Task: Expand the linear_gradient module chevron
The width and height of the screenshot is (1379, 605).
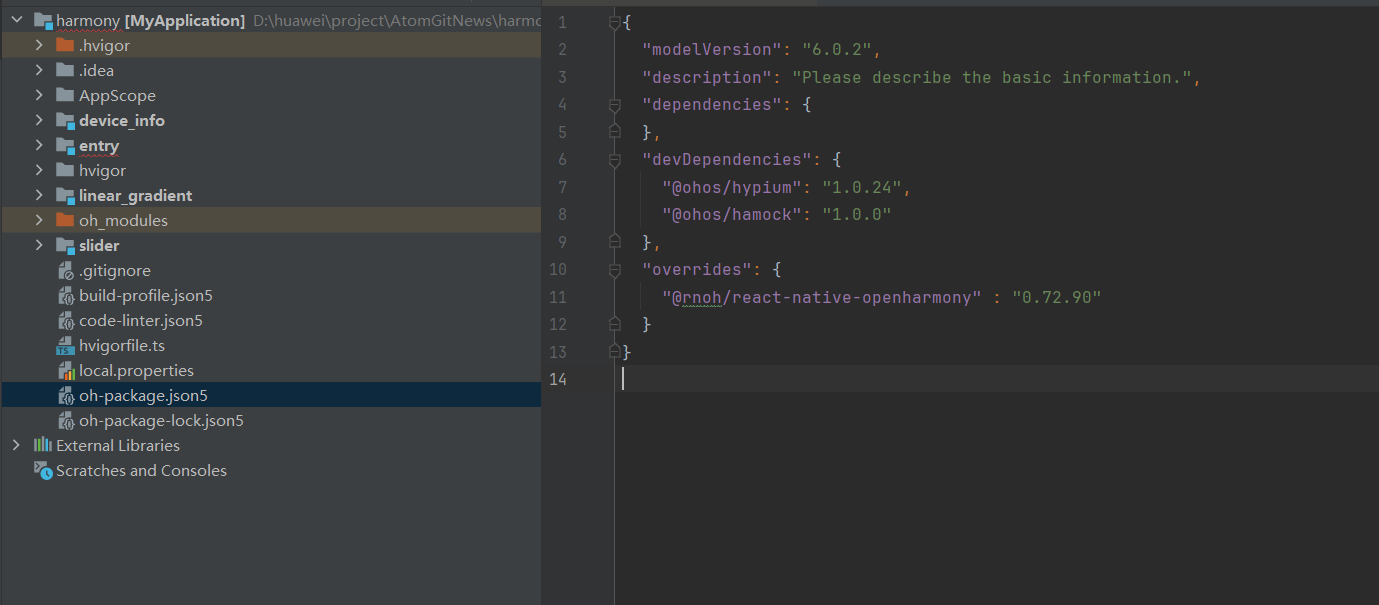Action: [x=39, y=195]
